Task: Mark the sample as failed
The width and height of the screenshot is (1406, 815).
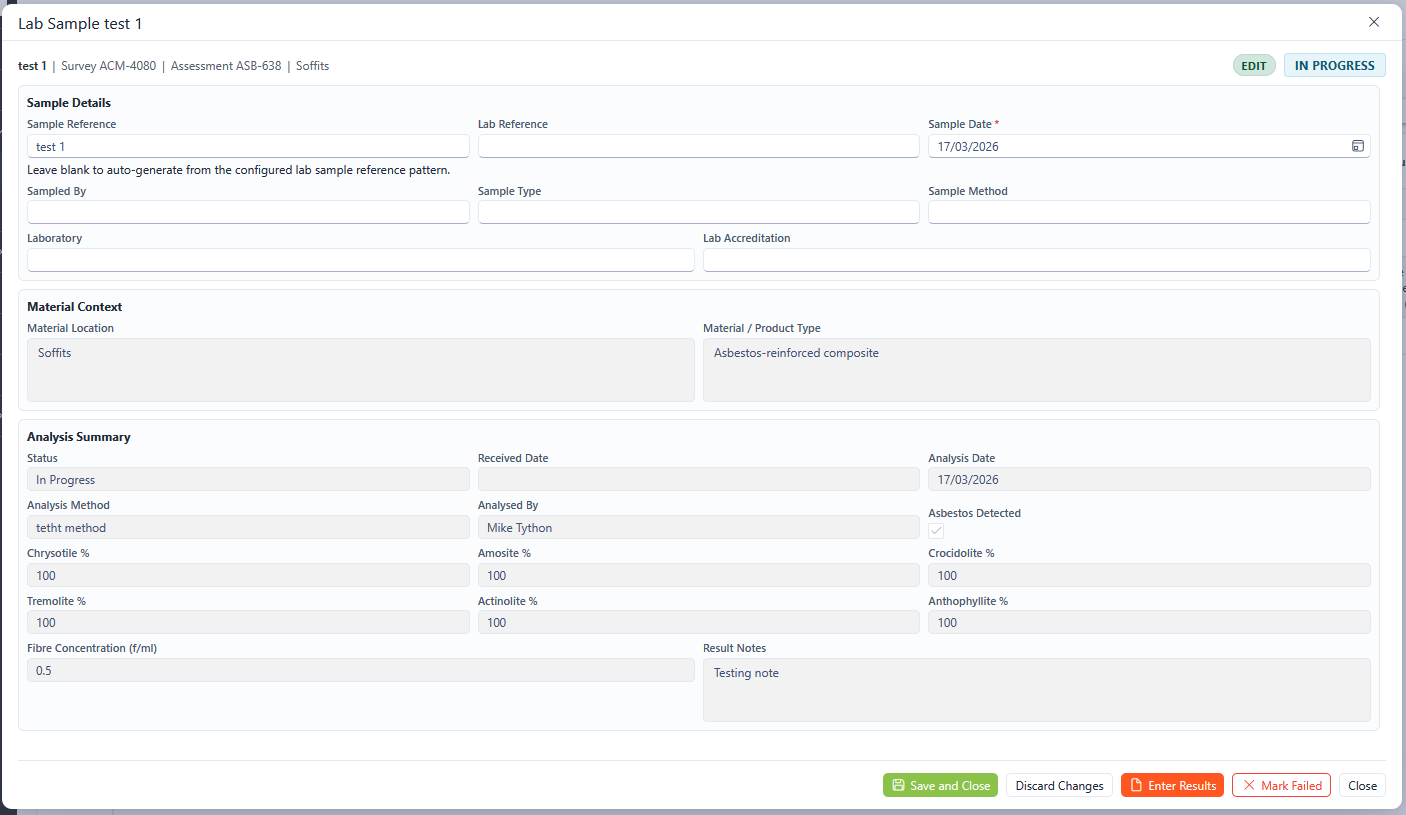Action: [1281, 785]
